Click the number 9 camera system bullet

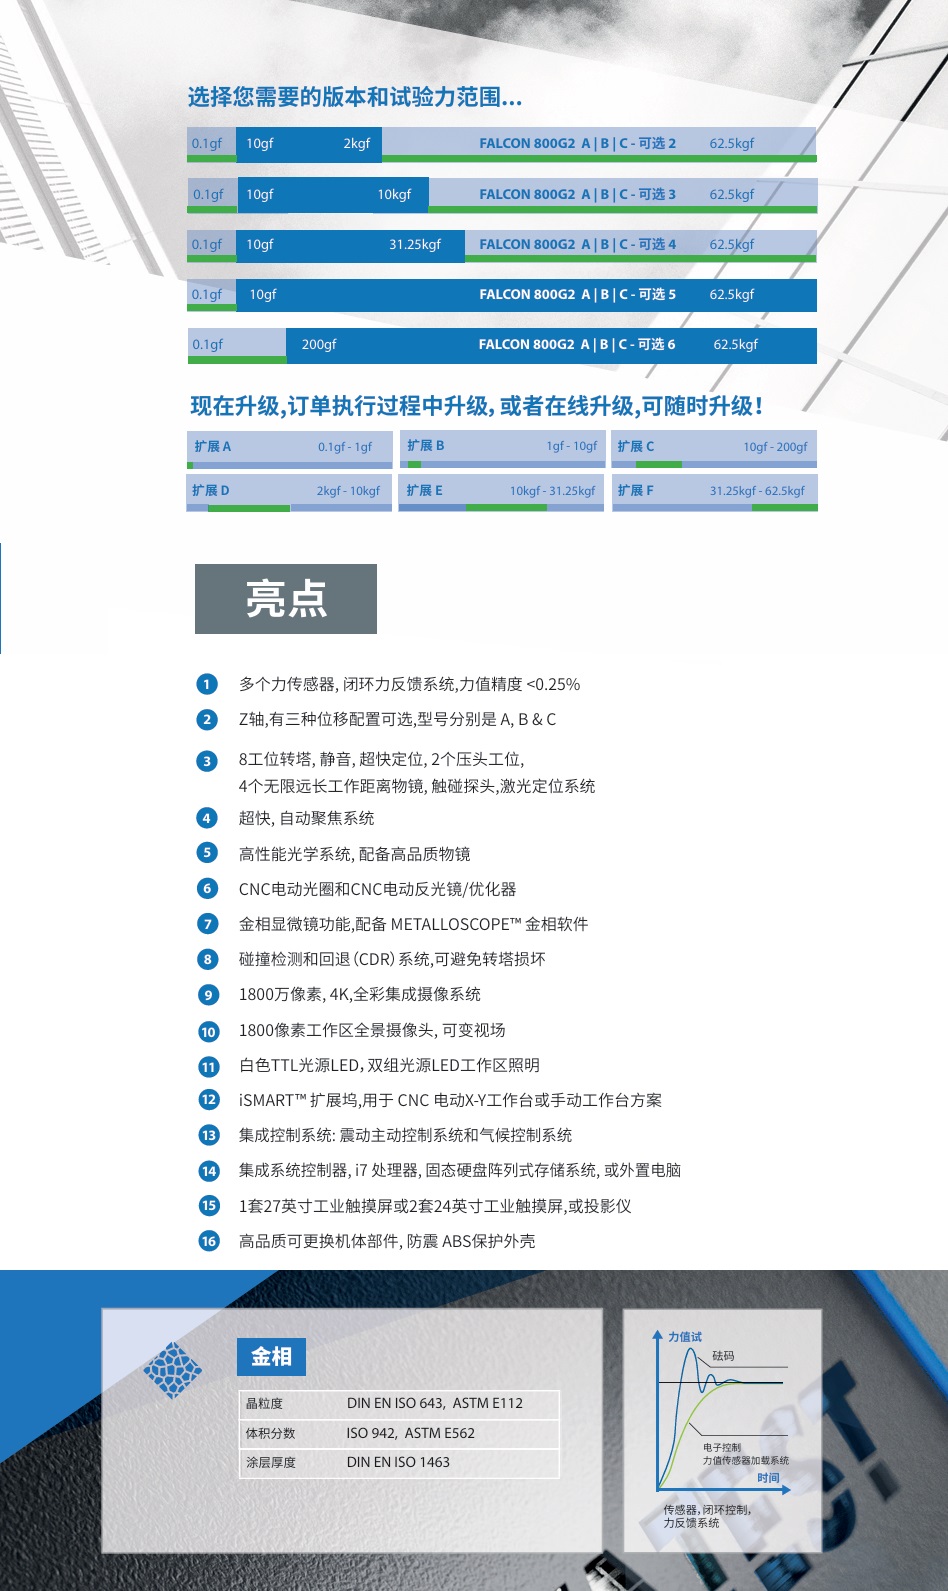(x=208, y=994)
